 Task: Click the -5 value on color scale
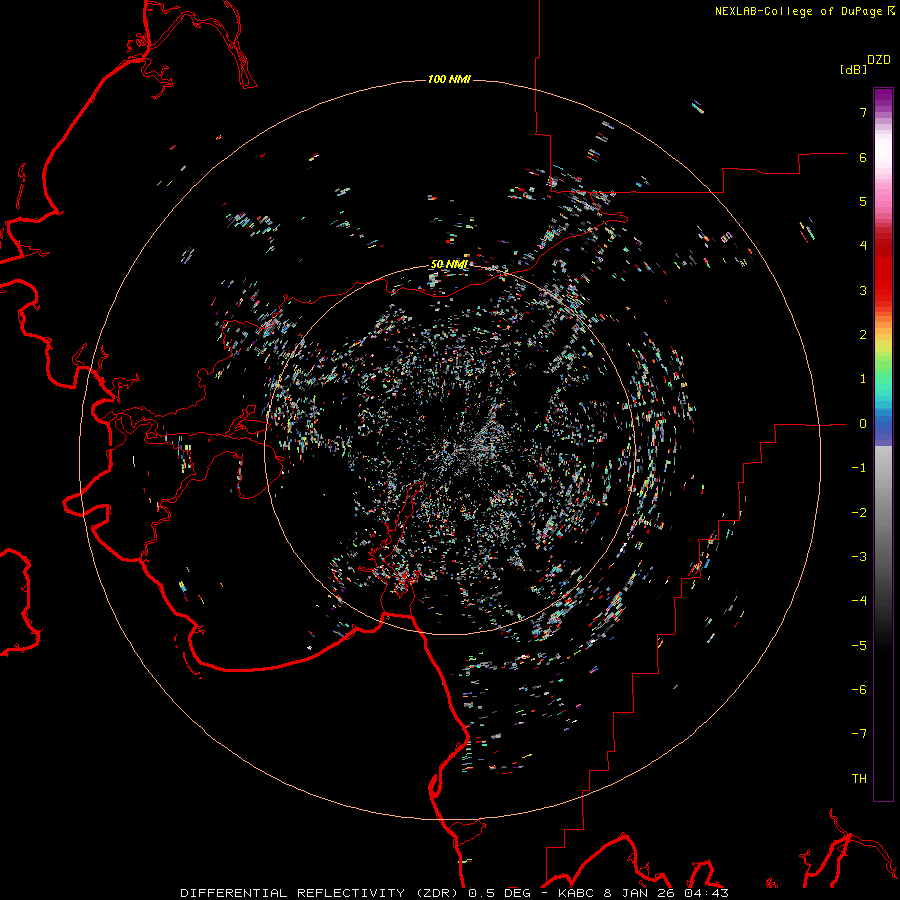tap(859, 646)
